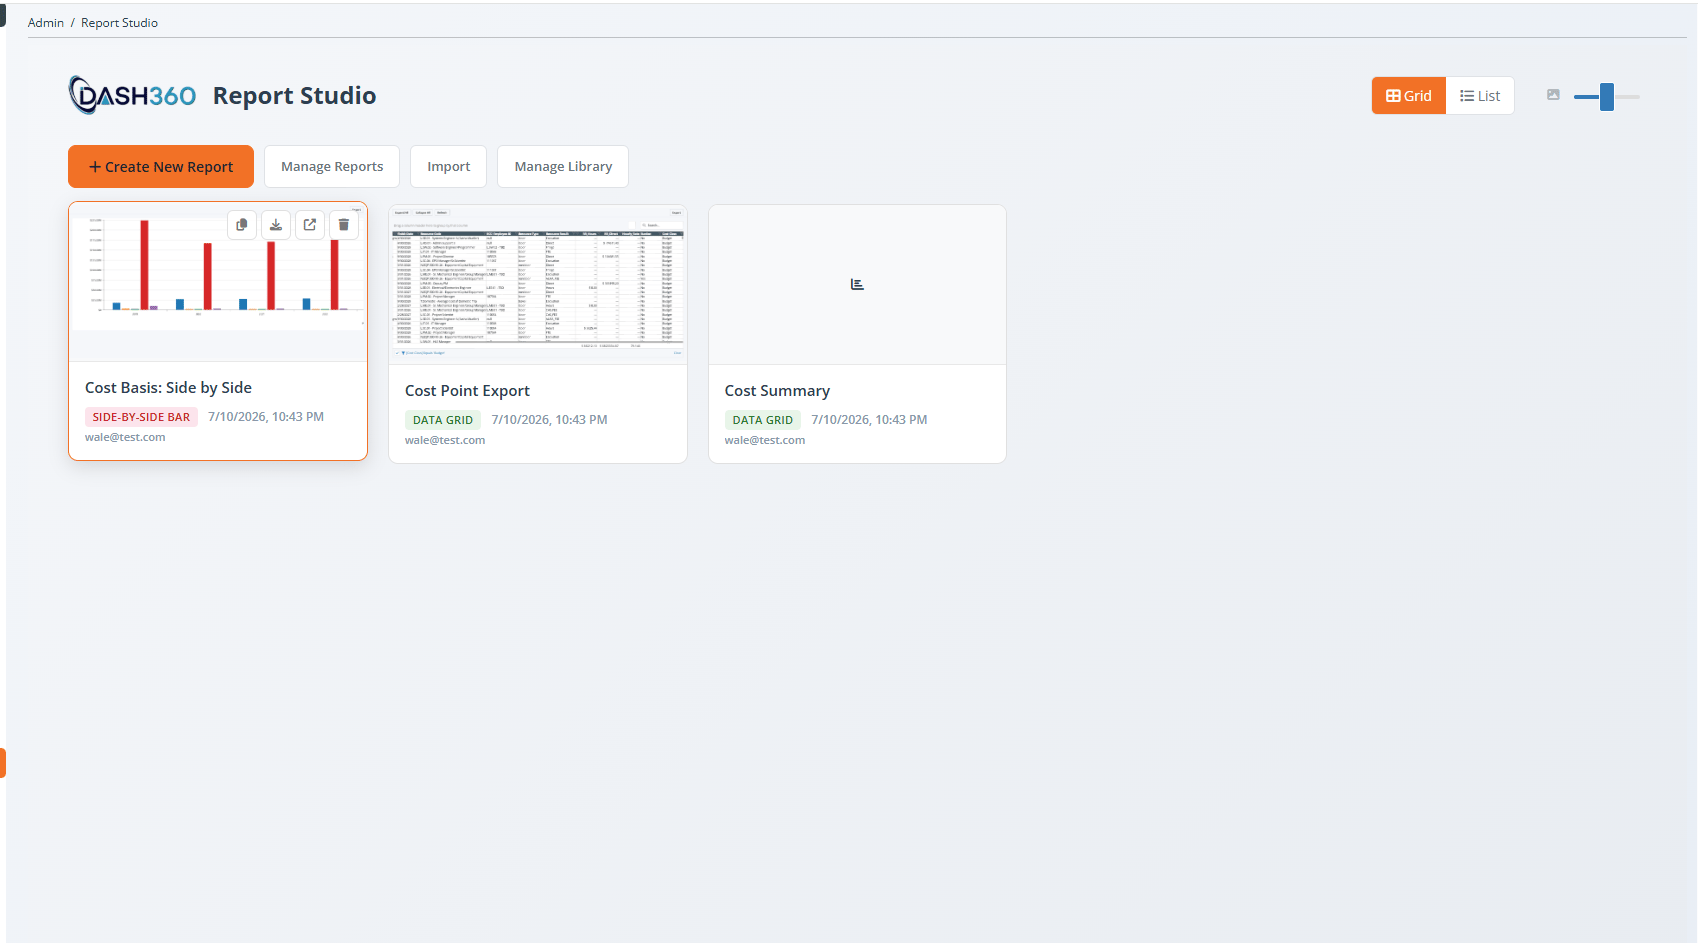Viewport: 1698px width, 943px height.
Task: Switch to Grid view
Action: point(1408,96)
